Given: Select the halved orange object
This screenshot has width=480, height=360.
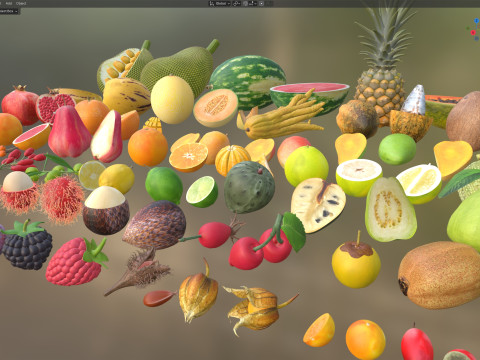Looking at the screenshot, I should [x=188, y=157].
